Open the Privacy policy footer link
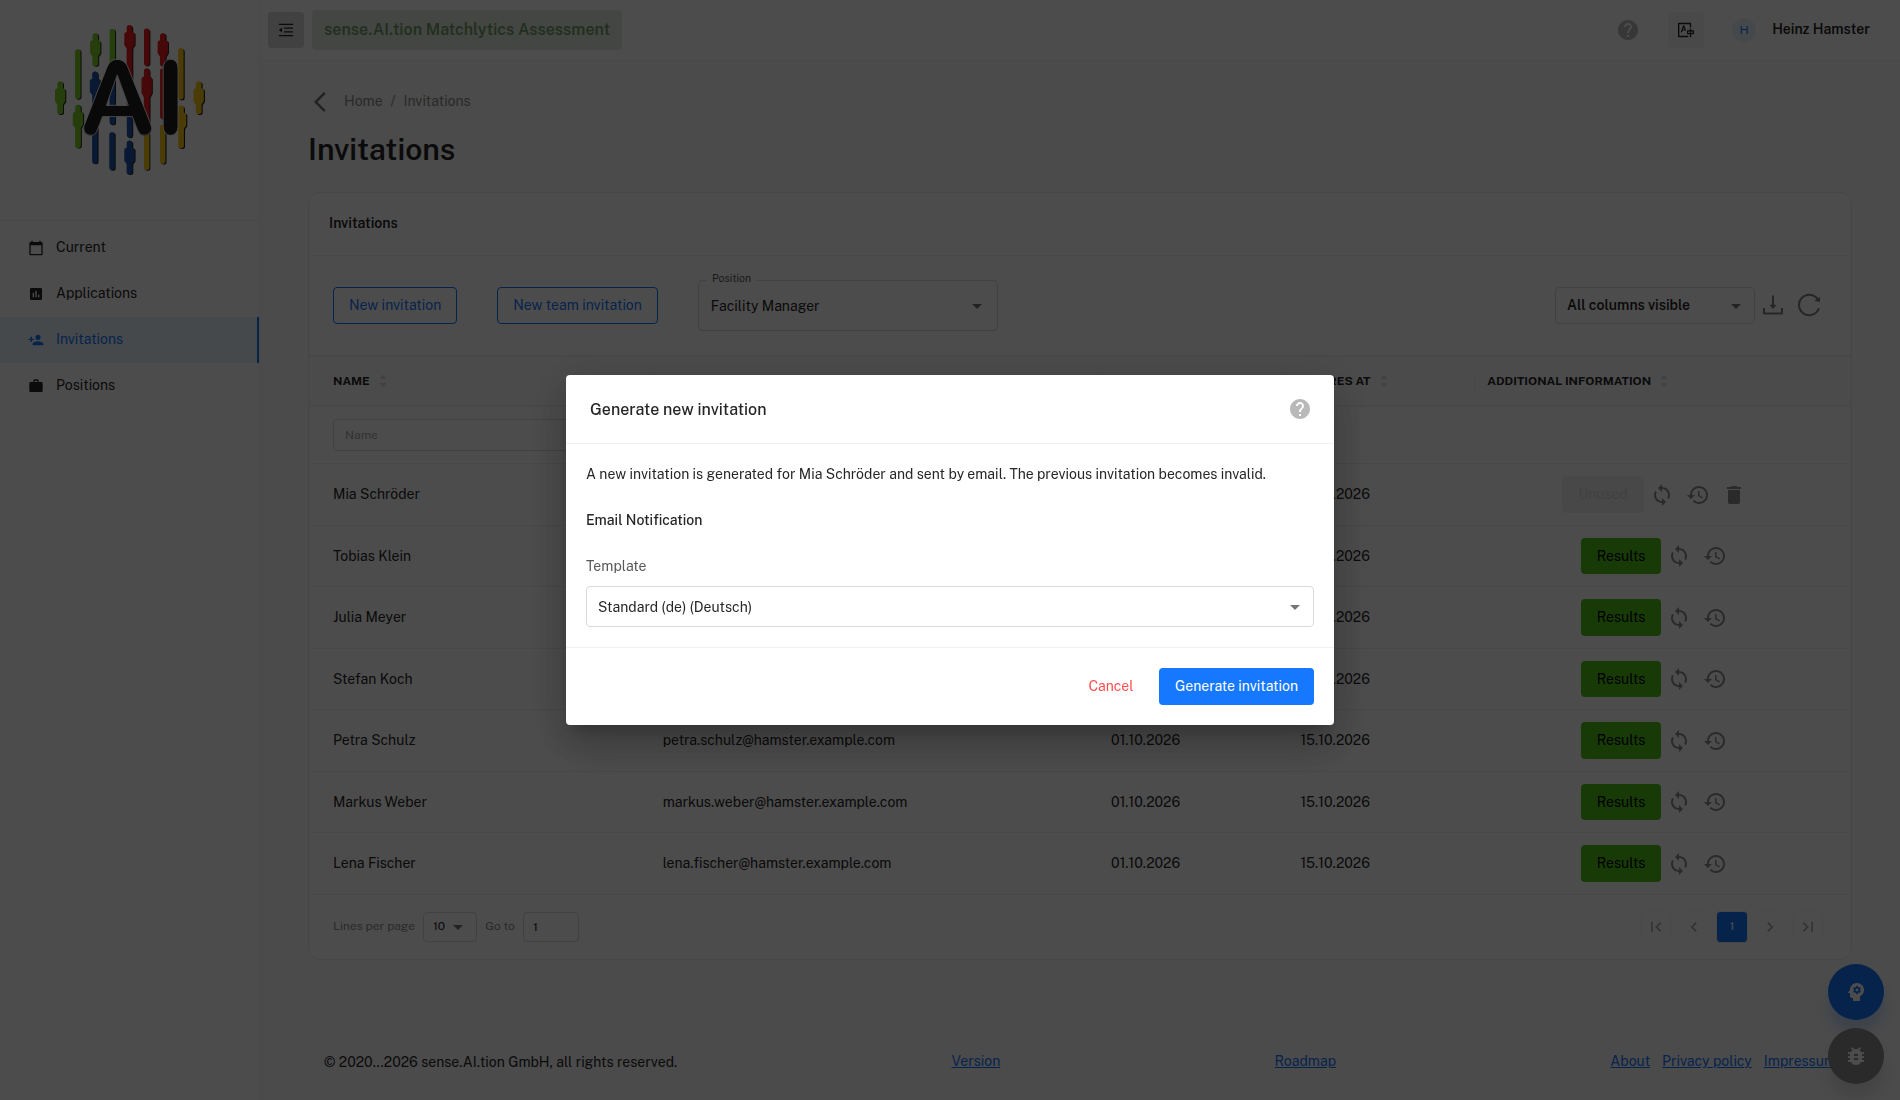 click(1706, 1061)
